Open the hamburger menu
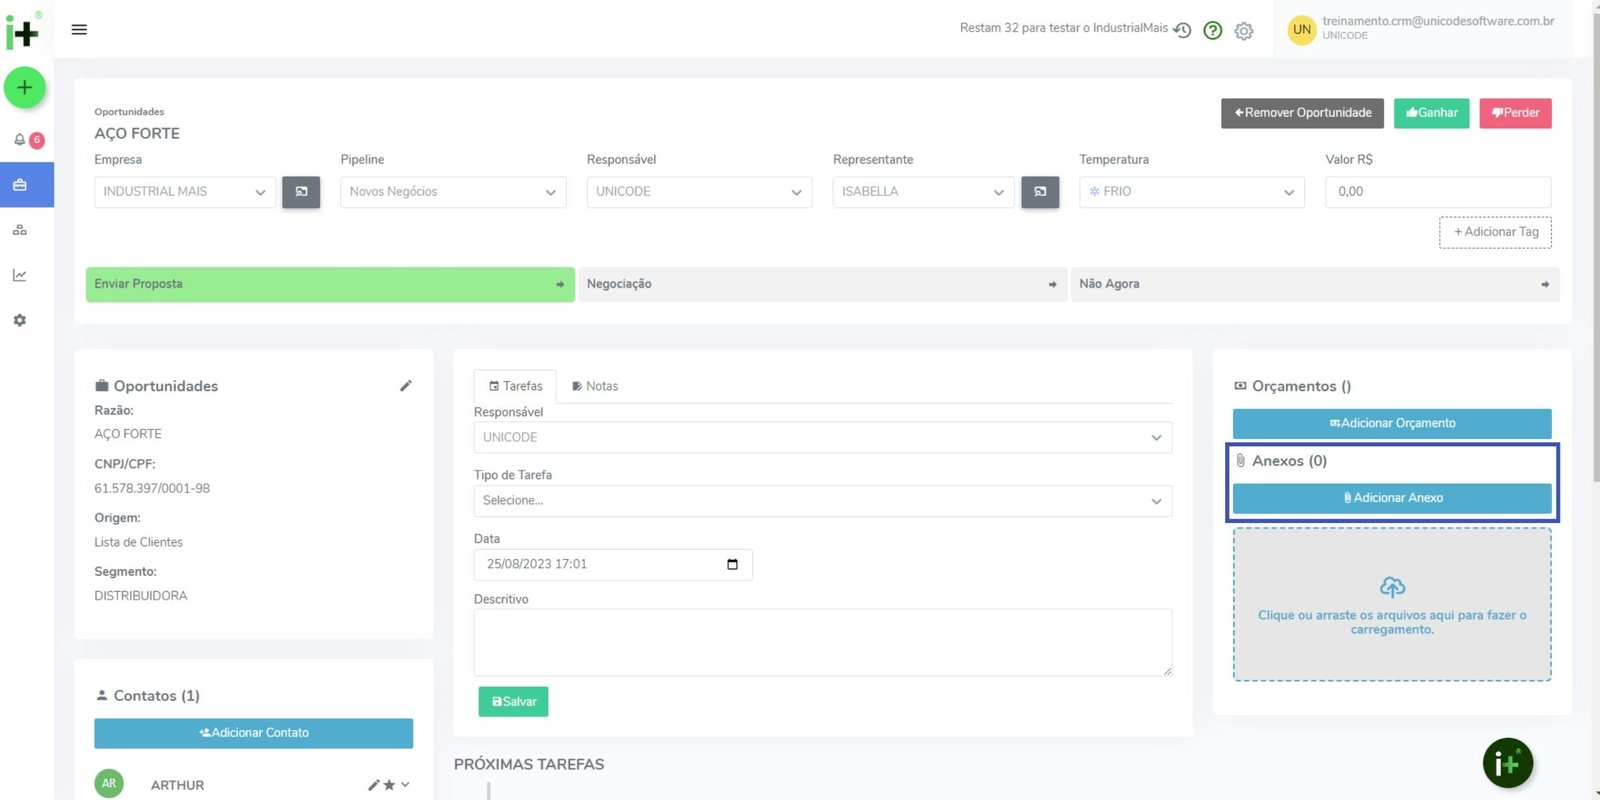1600x800 pixels. pos(79,30)
